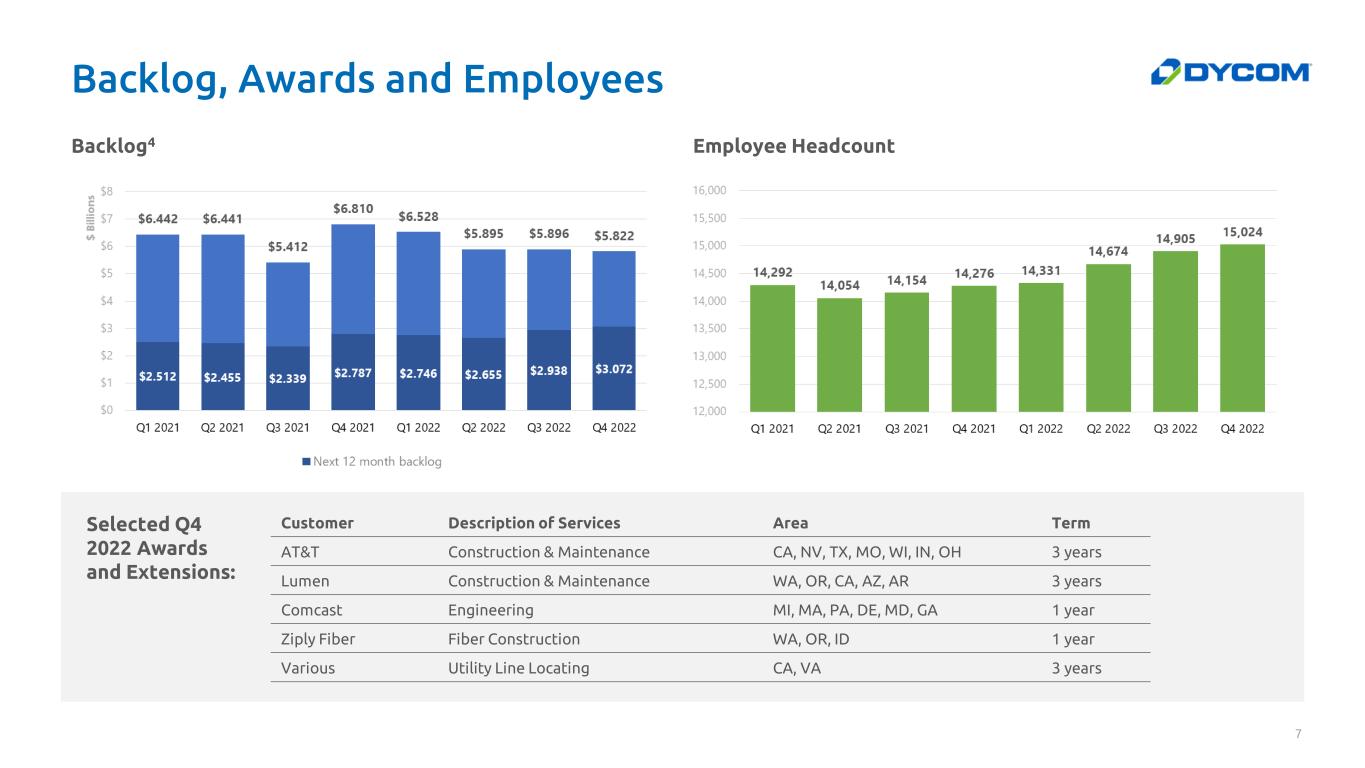Click the Term column header
The height and width of the screenshot is (768, 1365).
[1071, 523]
